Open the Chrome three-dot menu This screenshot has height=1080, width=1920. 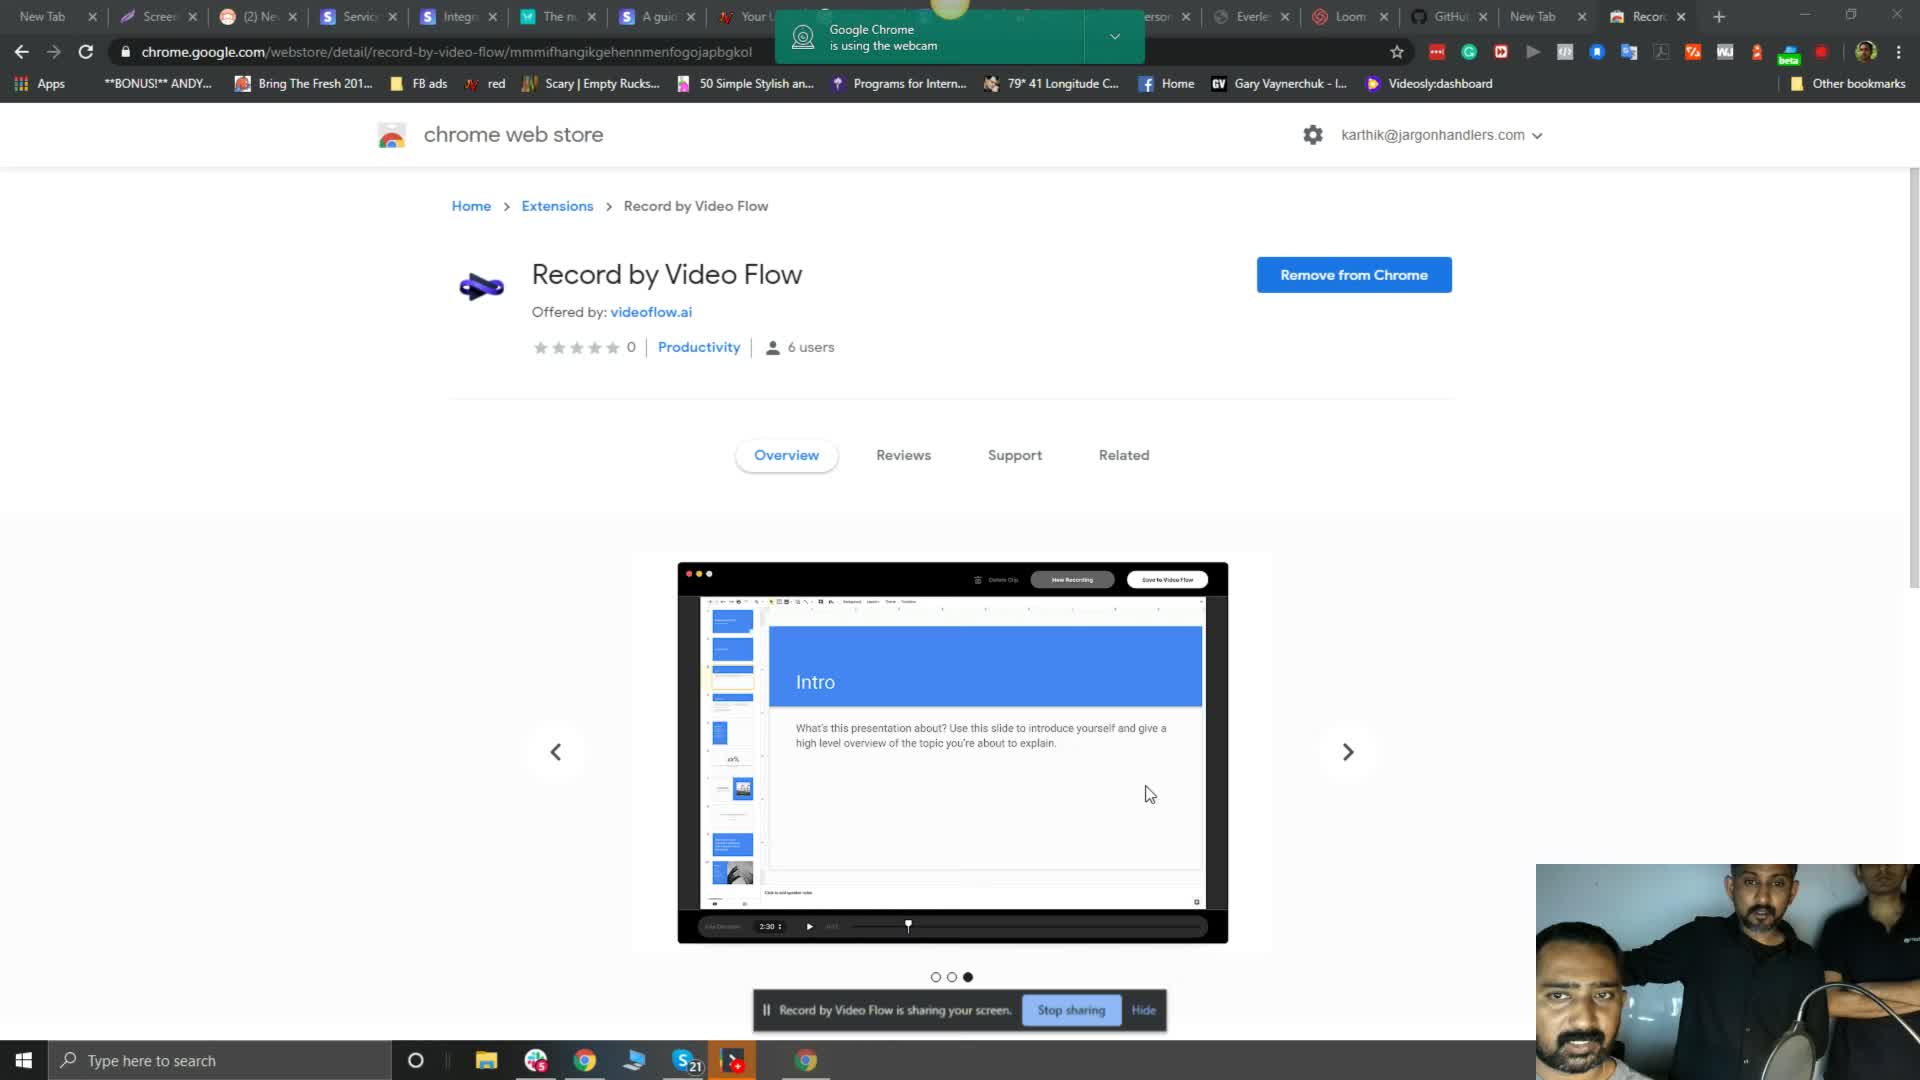click(1898, 52)
